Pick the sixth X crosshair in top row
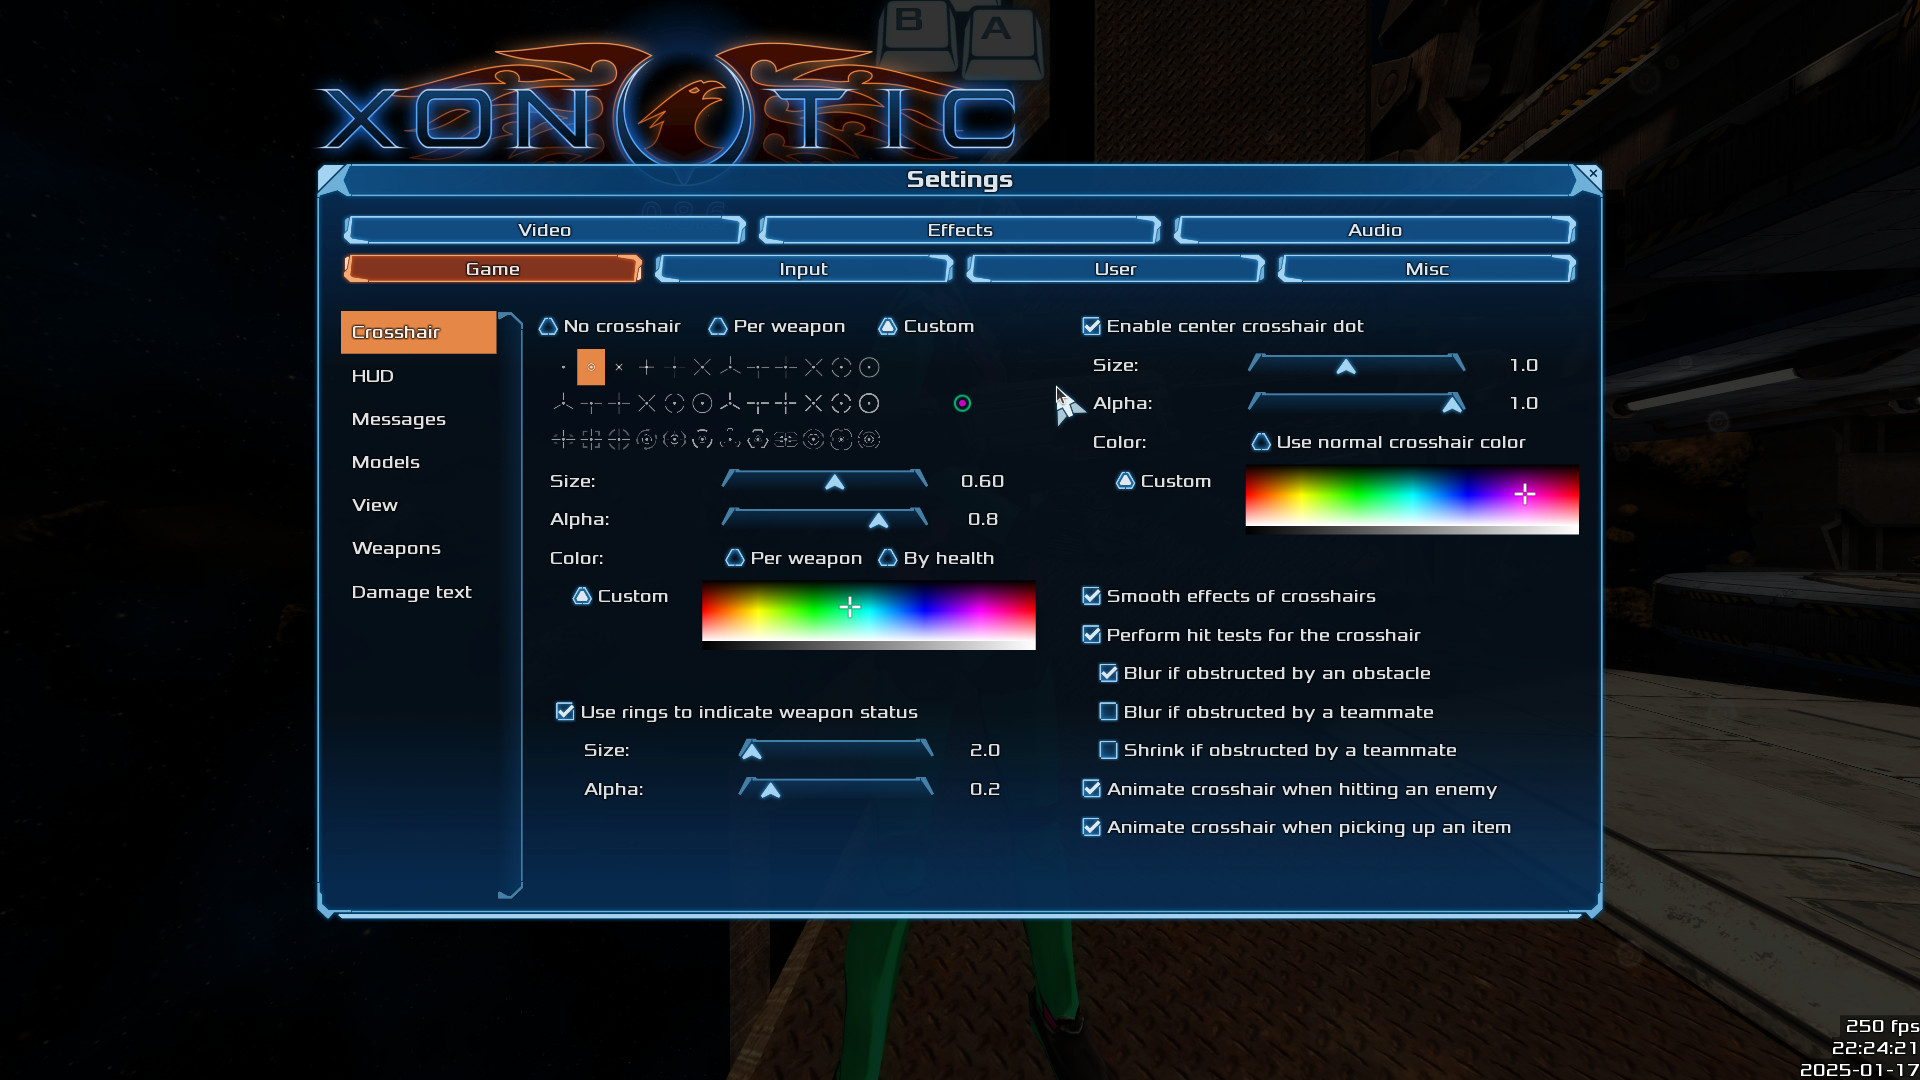Image resolution: width=1920 pixels, height=1080 pixels. [x=702, y=367]
